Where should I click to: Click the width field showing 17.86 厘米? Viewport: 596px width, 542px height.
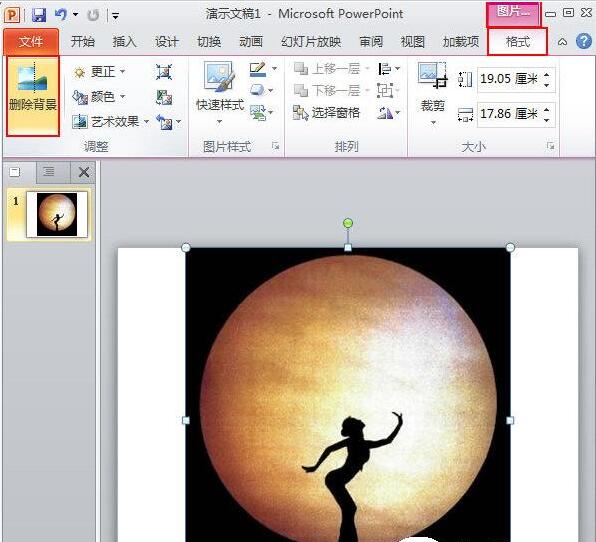509,114
